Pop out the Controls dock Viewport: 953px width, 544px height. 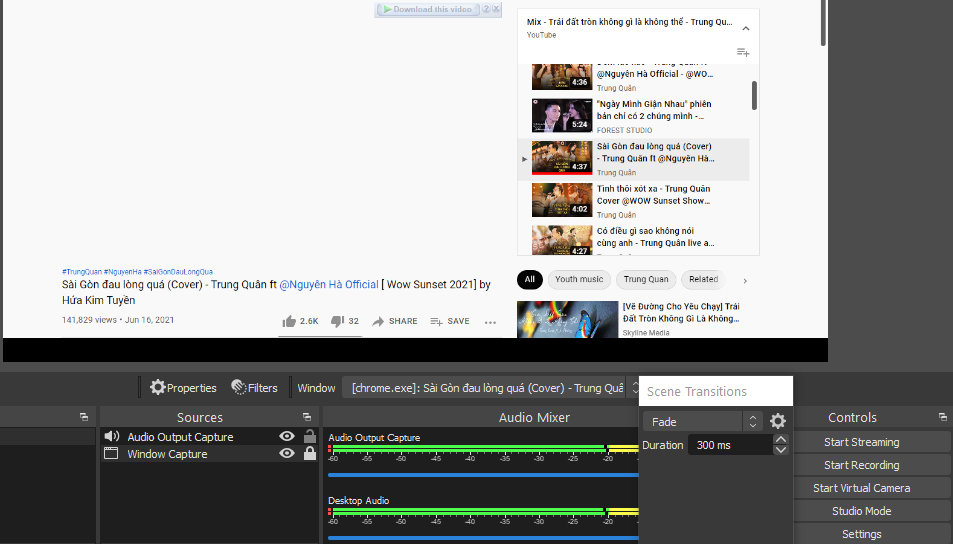(943, 417)
